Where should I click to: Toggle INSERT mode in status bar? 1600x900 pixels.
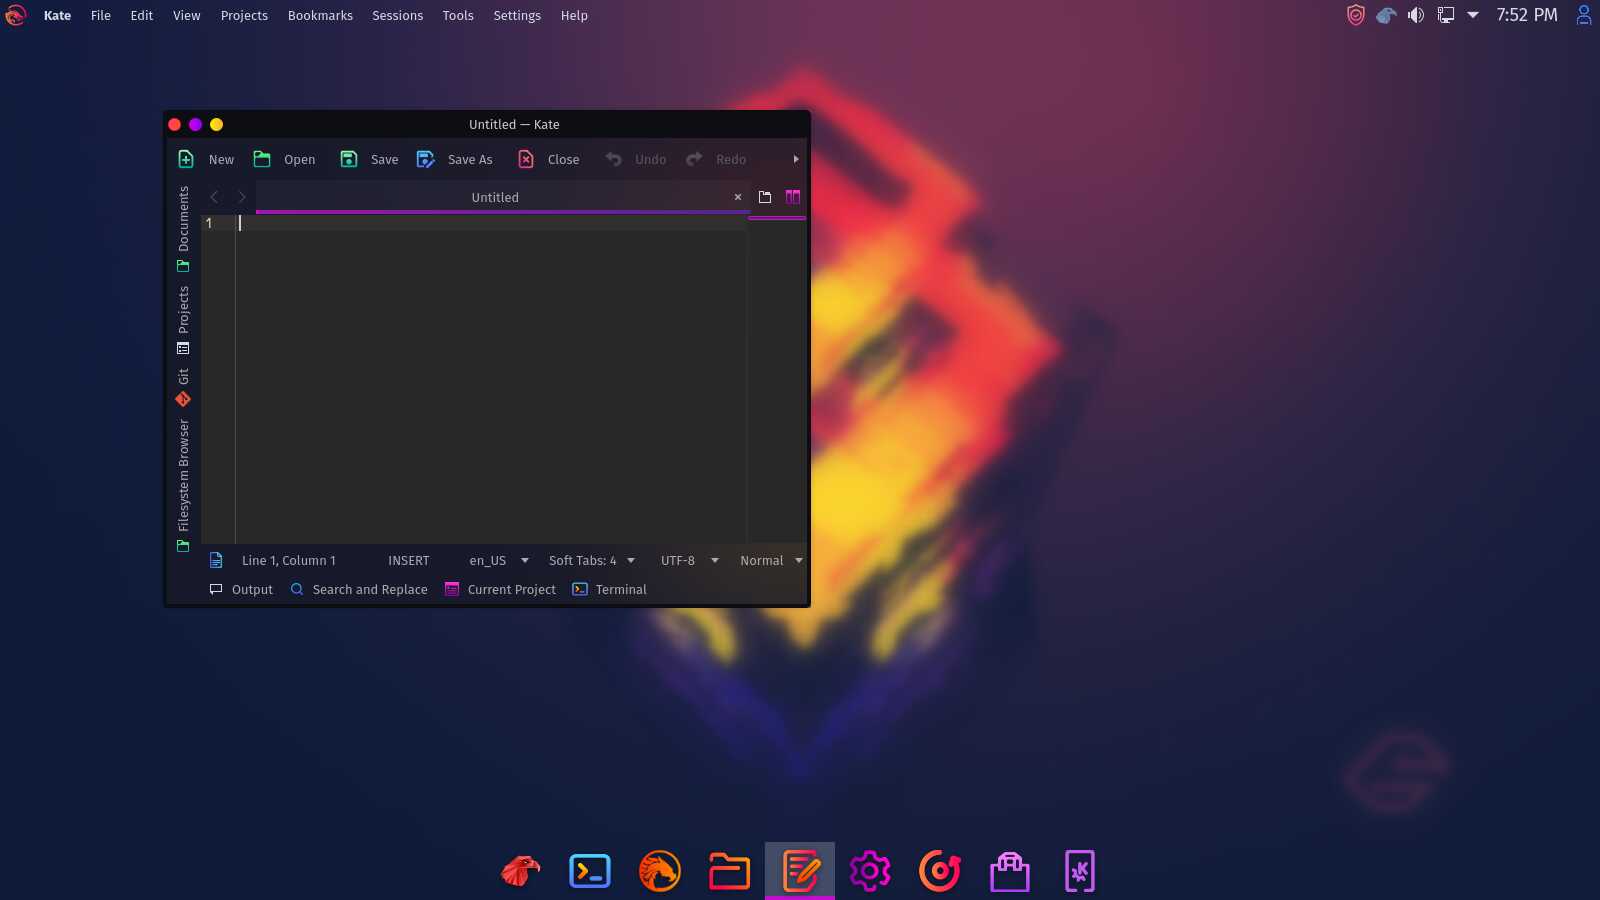(408, 560)
